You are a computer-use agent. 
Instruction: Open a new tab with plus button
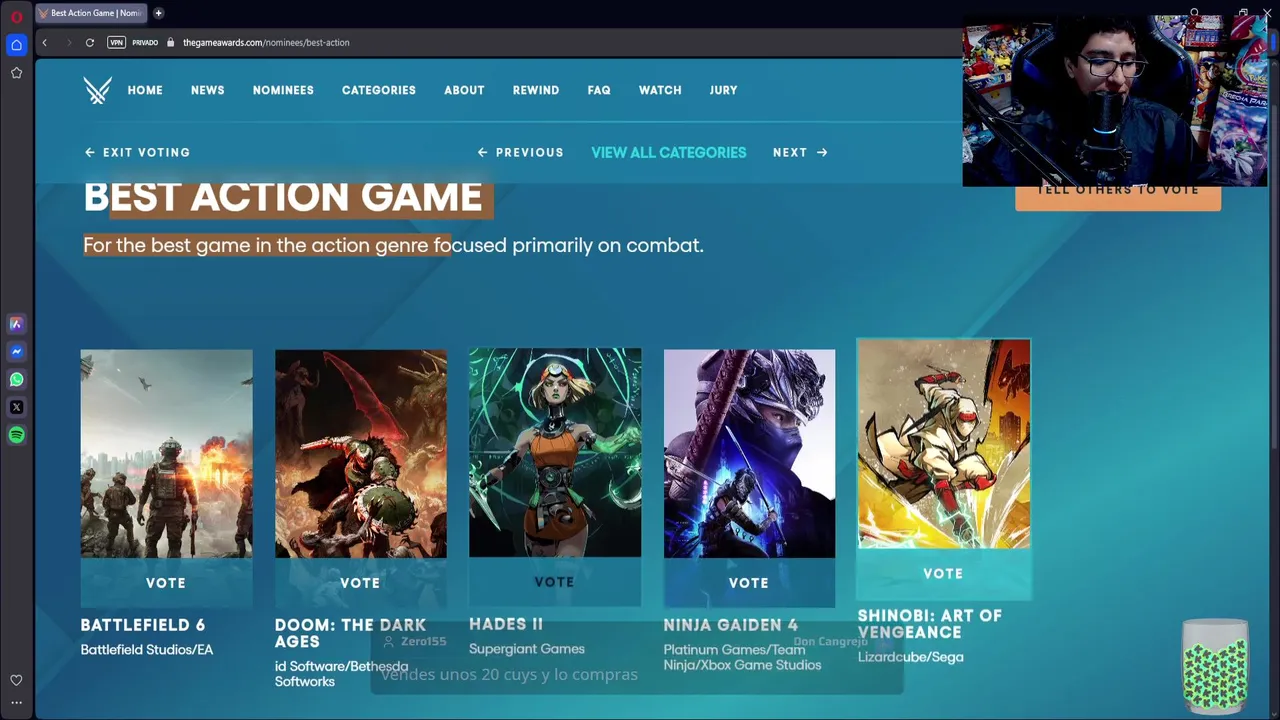pyautogui.click(x=158, y=13)
